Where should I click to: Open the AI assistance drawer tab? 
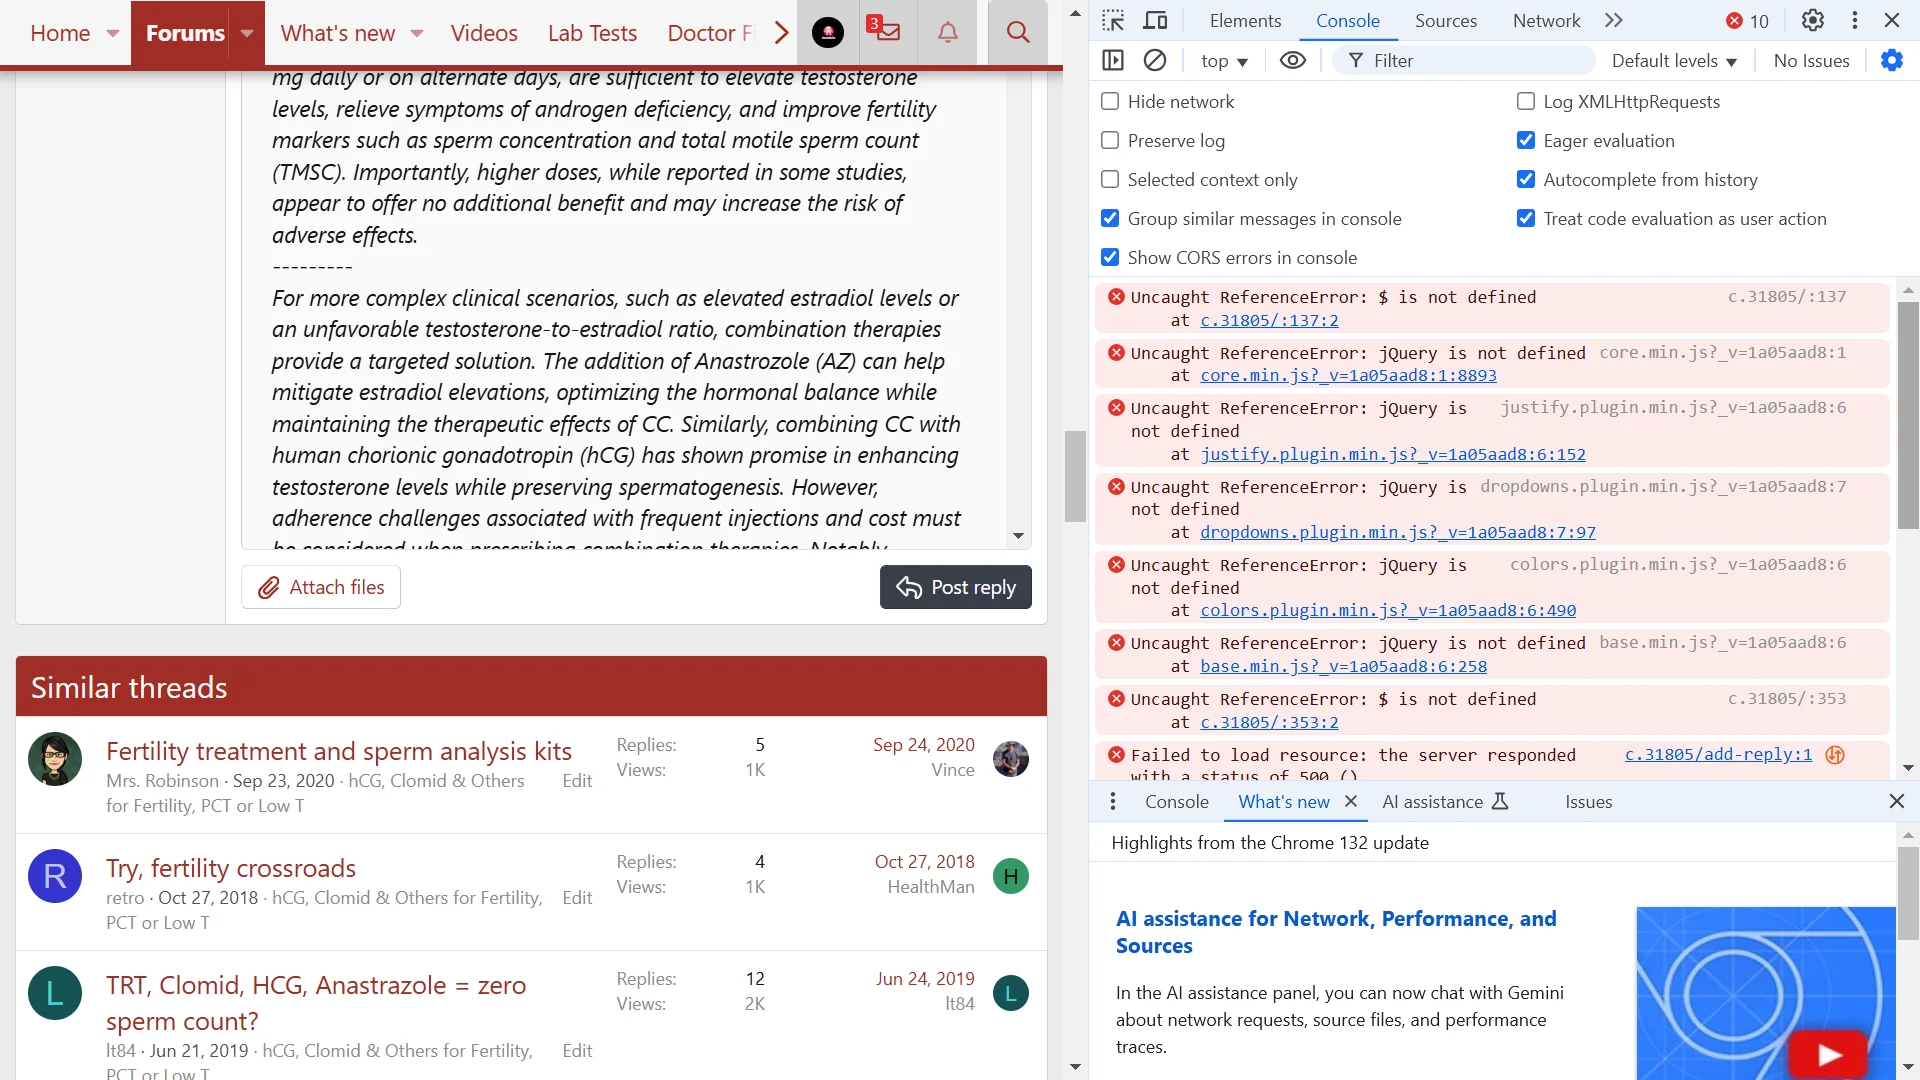1432,802
